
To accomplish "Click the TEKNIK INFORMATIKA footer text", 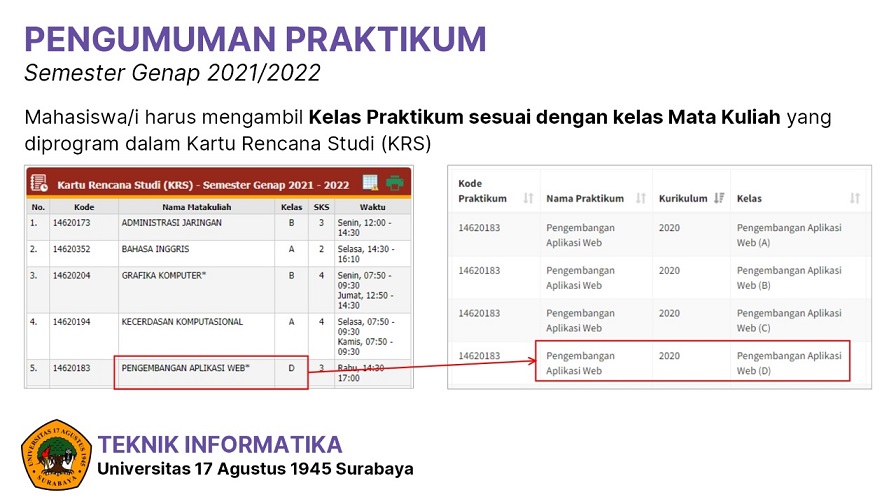I will [x=220, y=445].
